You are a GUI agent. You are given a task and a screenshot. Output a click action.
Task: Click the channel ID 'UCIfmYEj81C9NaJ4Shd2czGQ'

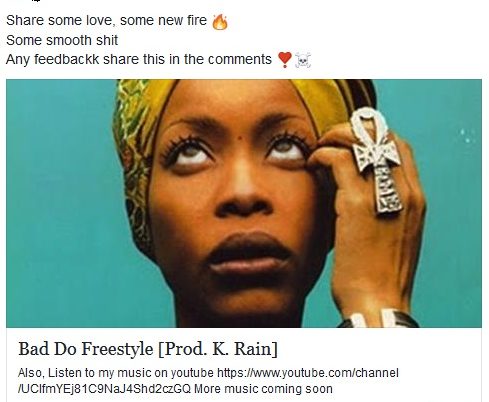[x=106, y=389]
